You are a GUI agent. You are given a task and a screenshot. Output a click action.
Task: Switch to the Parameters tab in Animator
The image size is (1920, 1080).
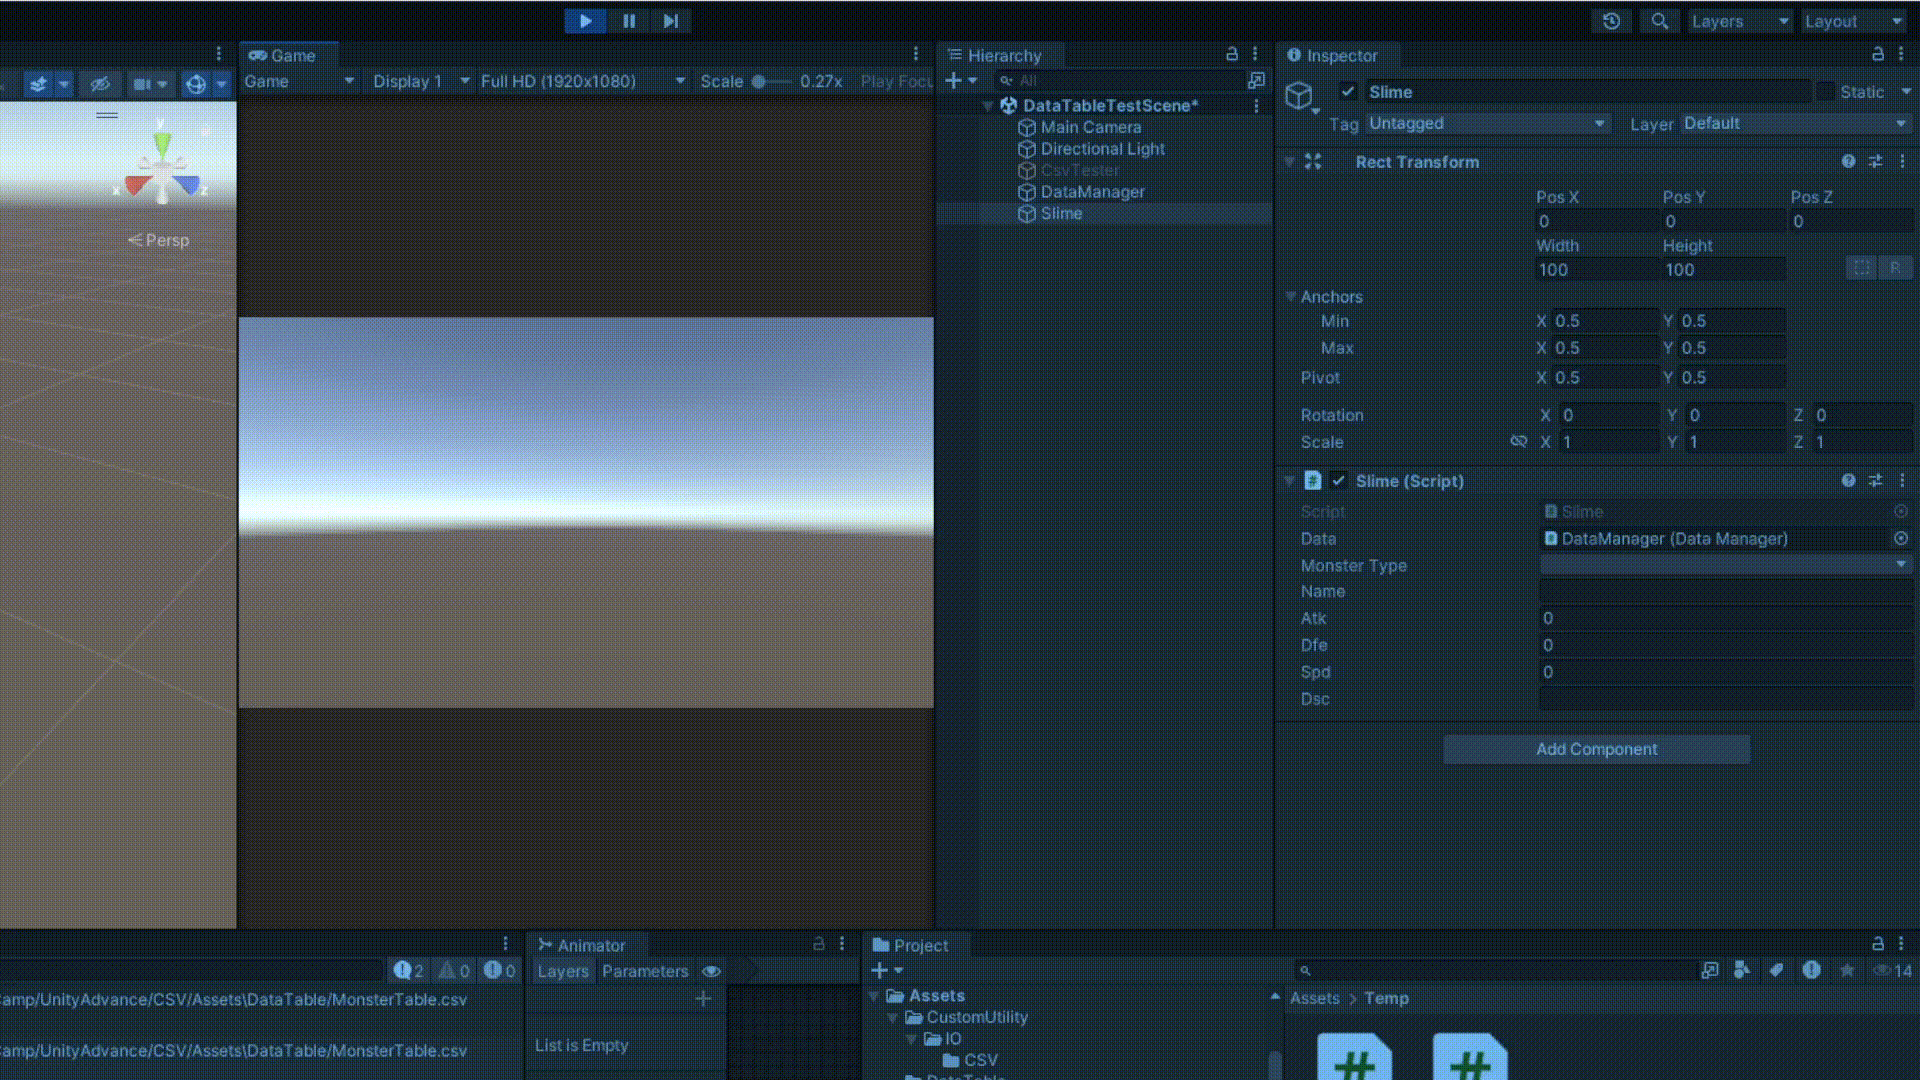(645, 971)
